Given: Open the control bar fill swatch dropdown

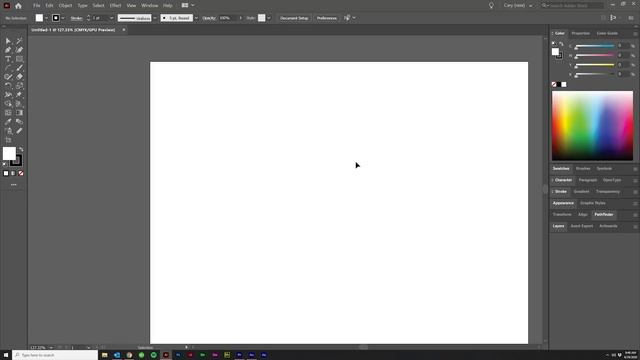Looking at the screenshot, I should click(x=46, y=18).
